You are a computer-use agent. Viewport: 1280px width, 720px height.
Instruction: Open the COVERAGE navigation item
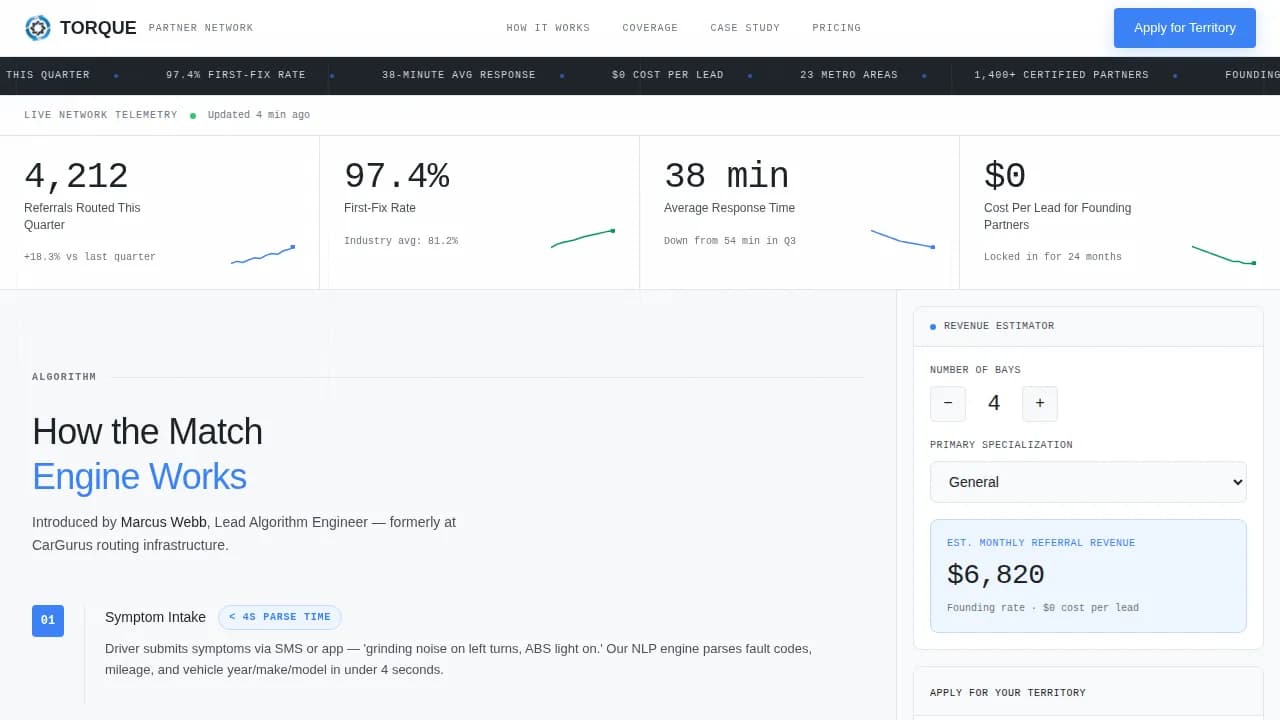point(650,28)
